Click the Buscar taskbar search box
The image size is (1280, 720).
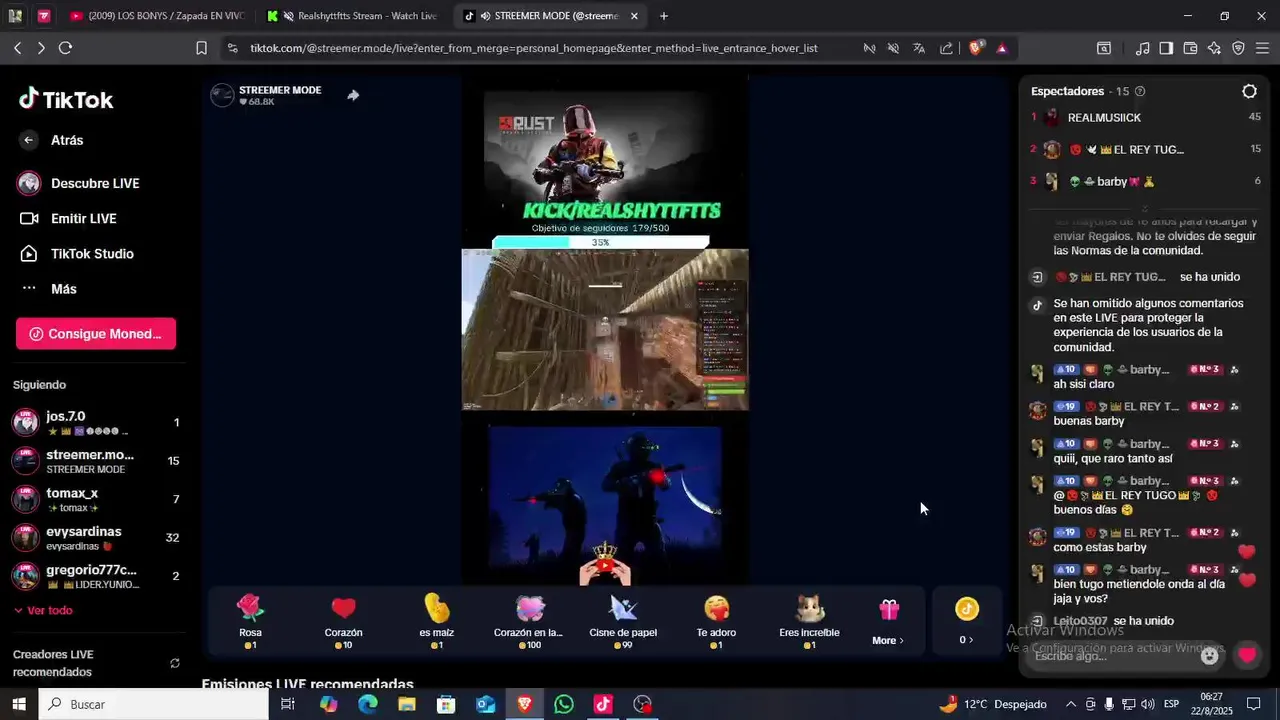coord(153,704)
